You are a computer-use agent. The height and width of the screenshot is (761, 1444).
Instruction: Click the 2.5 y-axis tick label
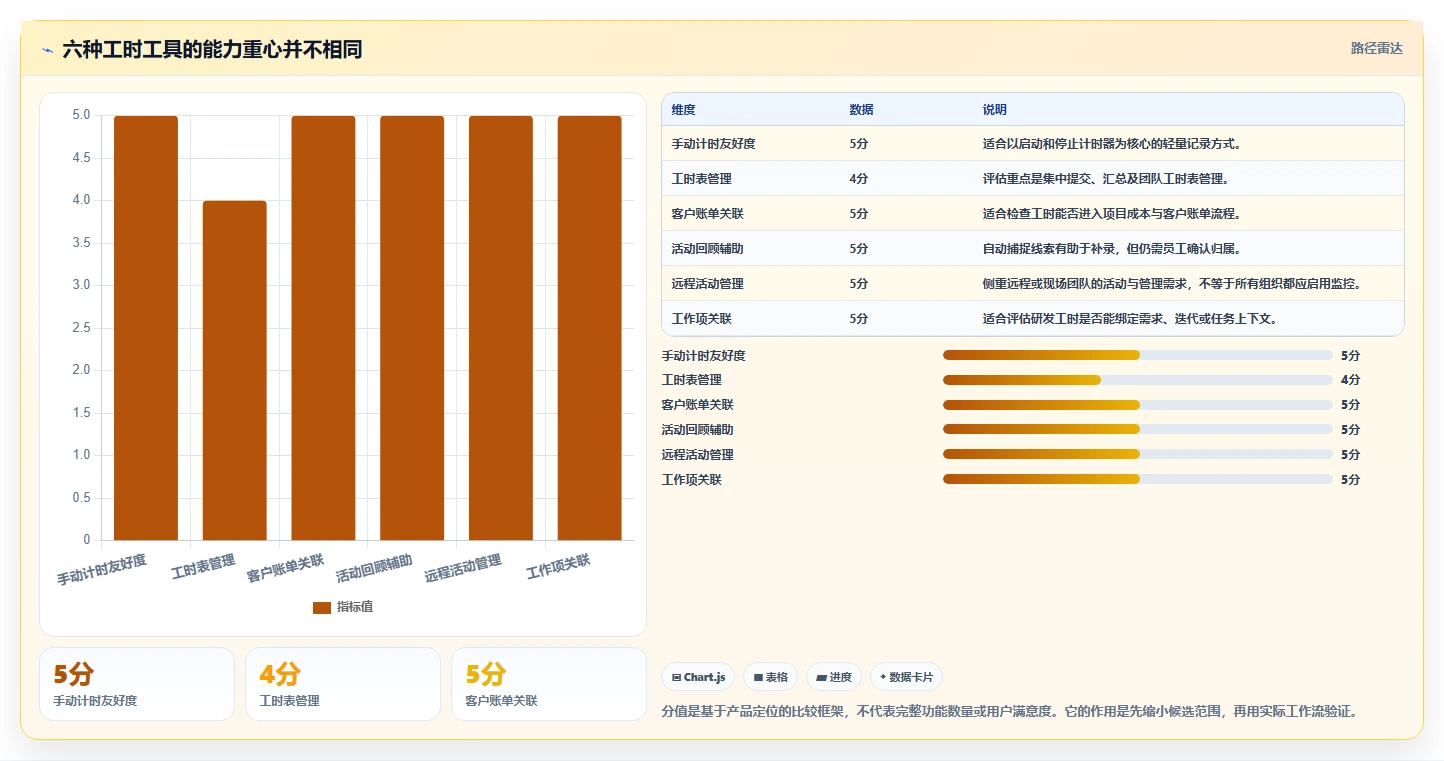click(x=81, y=328)
